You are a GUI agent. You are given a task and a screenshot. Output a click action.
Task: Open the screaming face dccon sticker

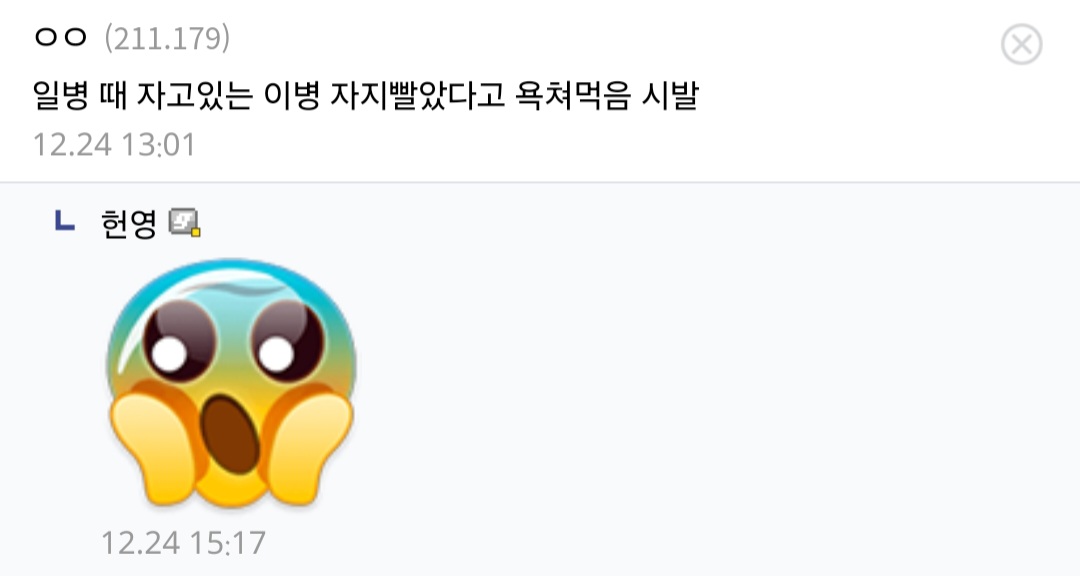[231, 383]
